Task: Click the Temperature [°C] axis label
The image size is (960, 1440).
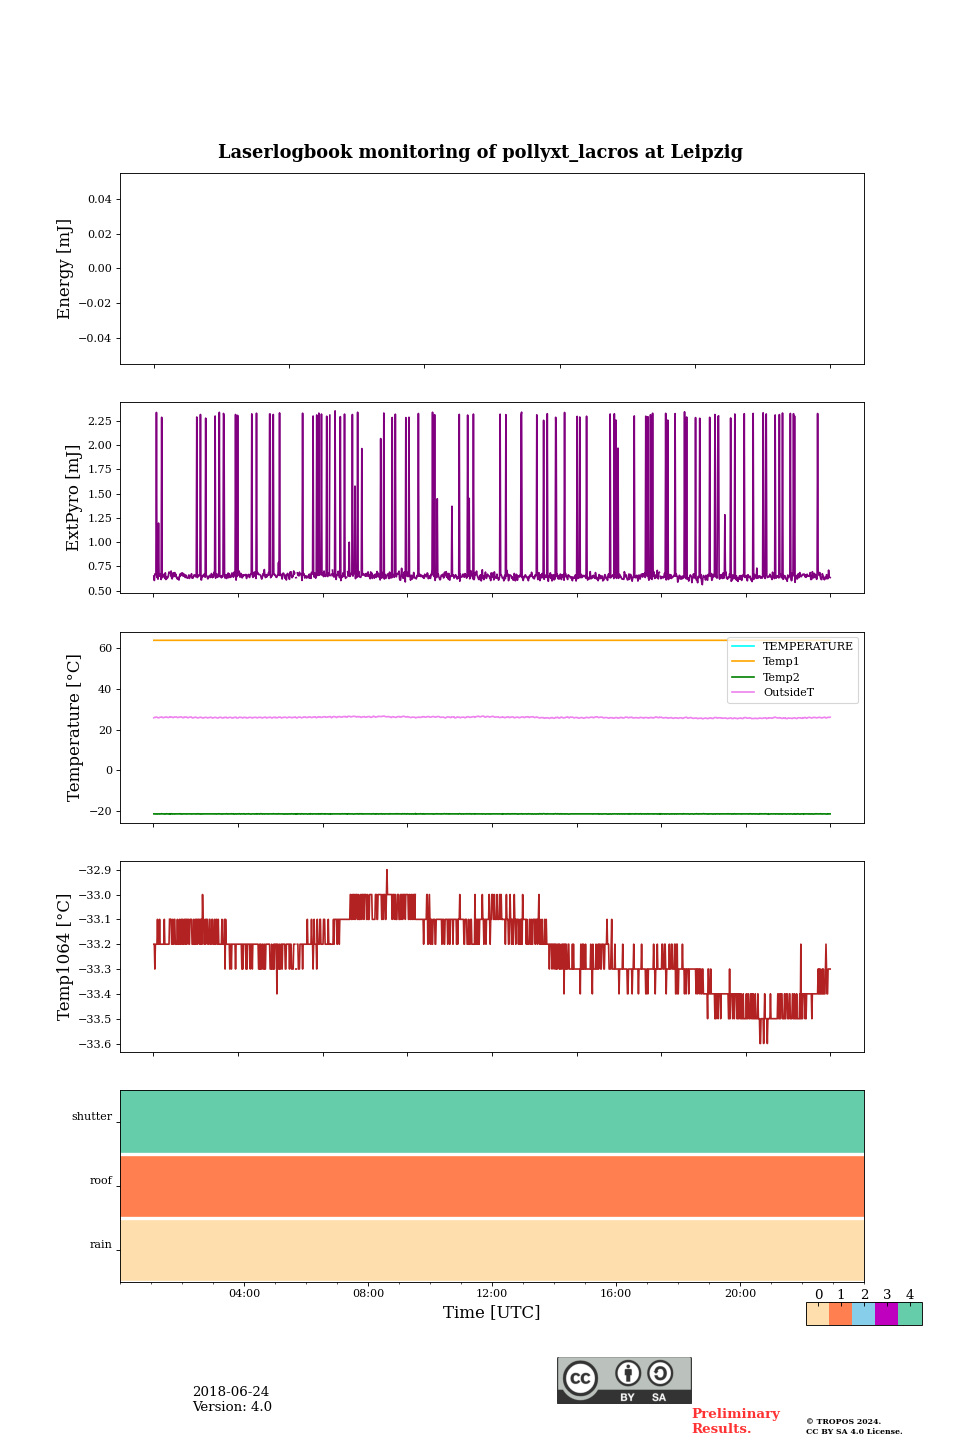Action: click(73, 727)
